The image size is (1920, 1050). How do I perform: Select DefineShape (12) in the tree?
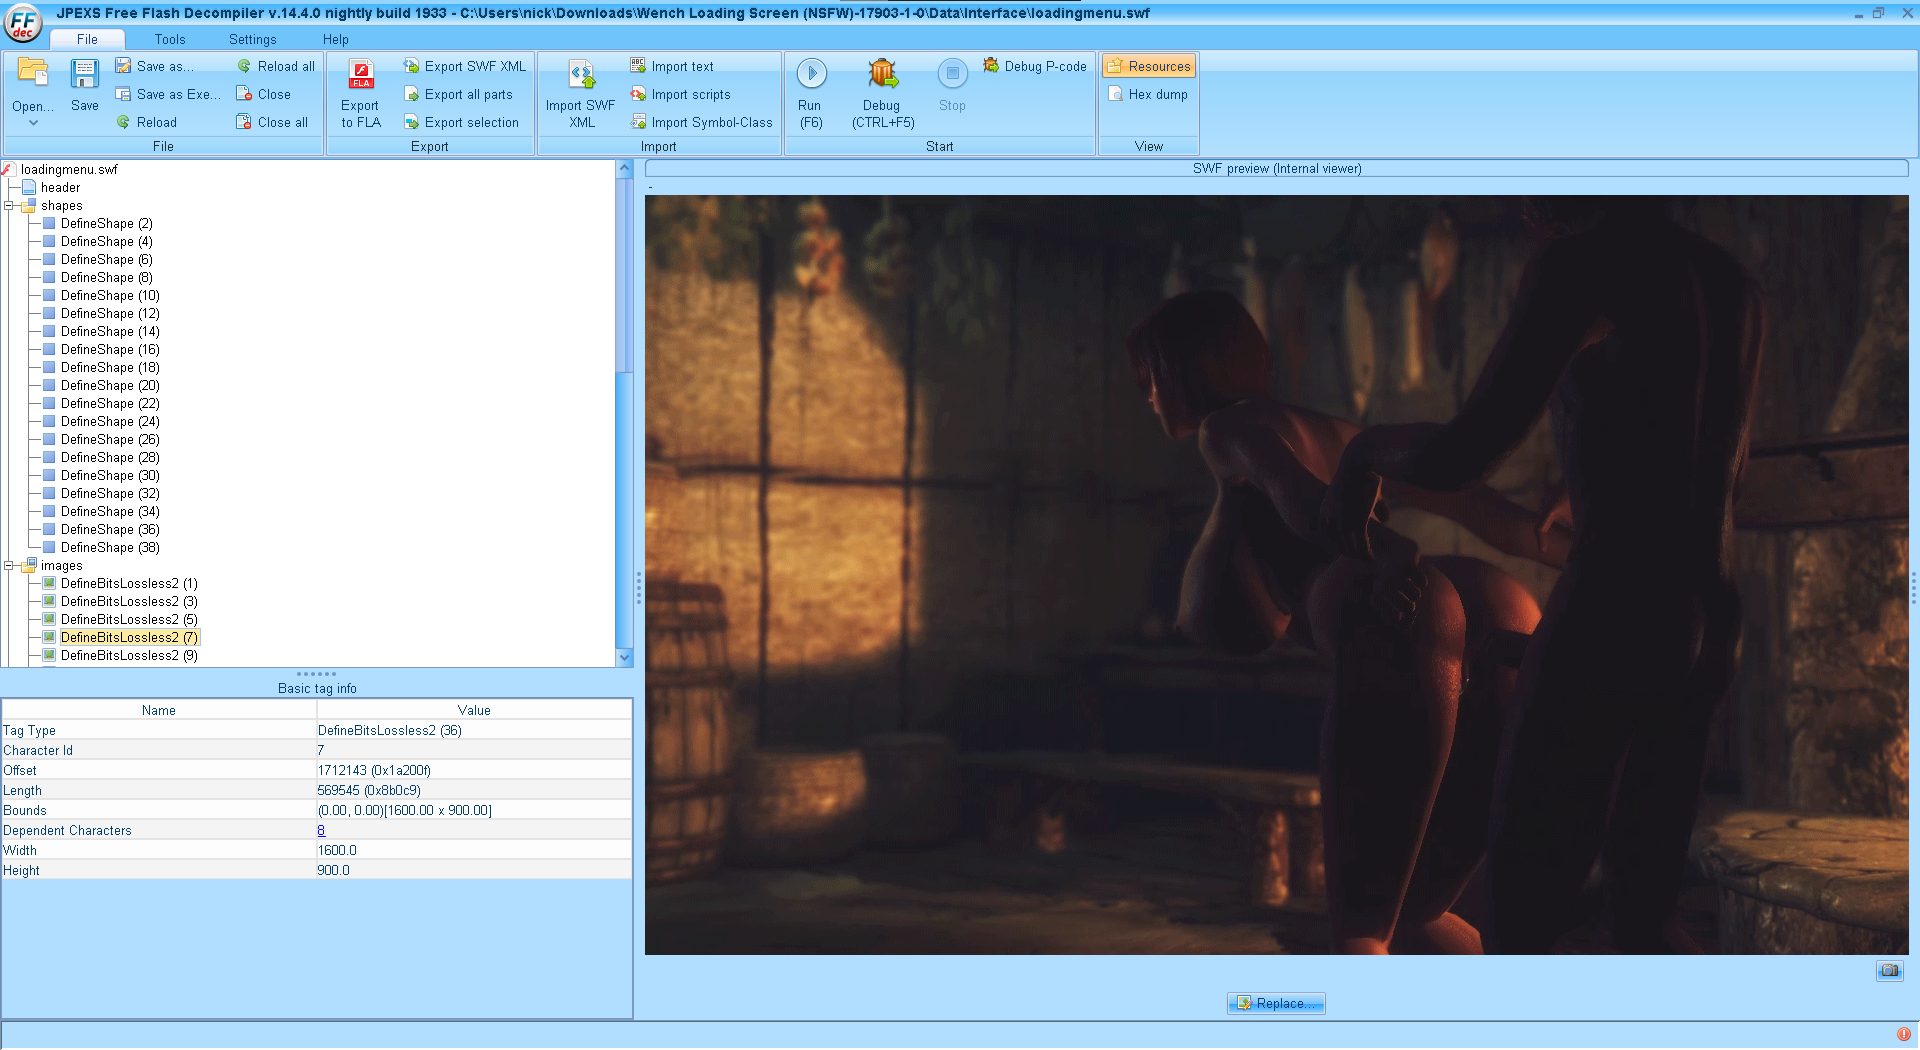(110, 314)
